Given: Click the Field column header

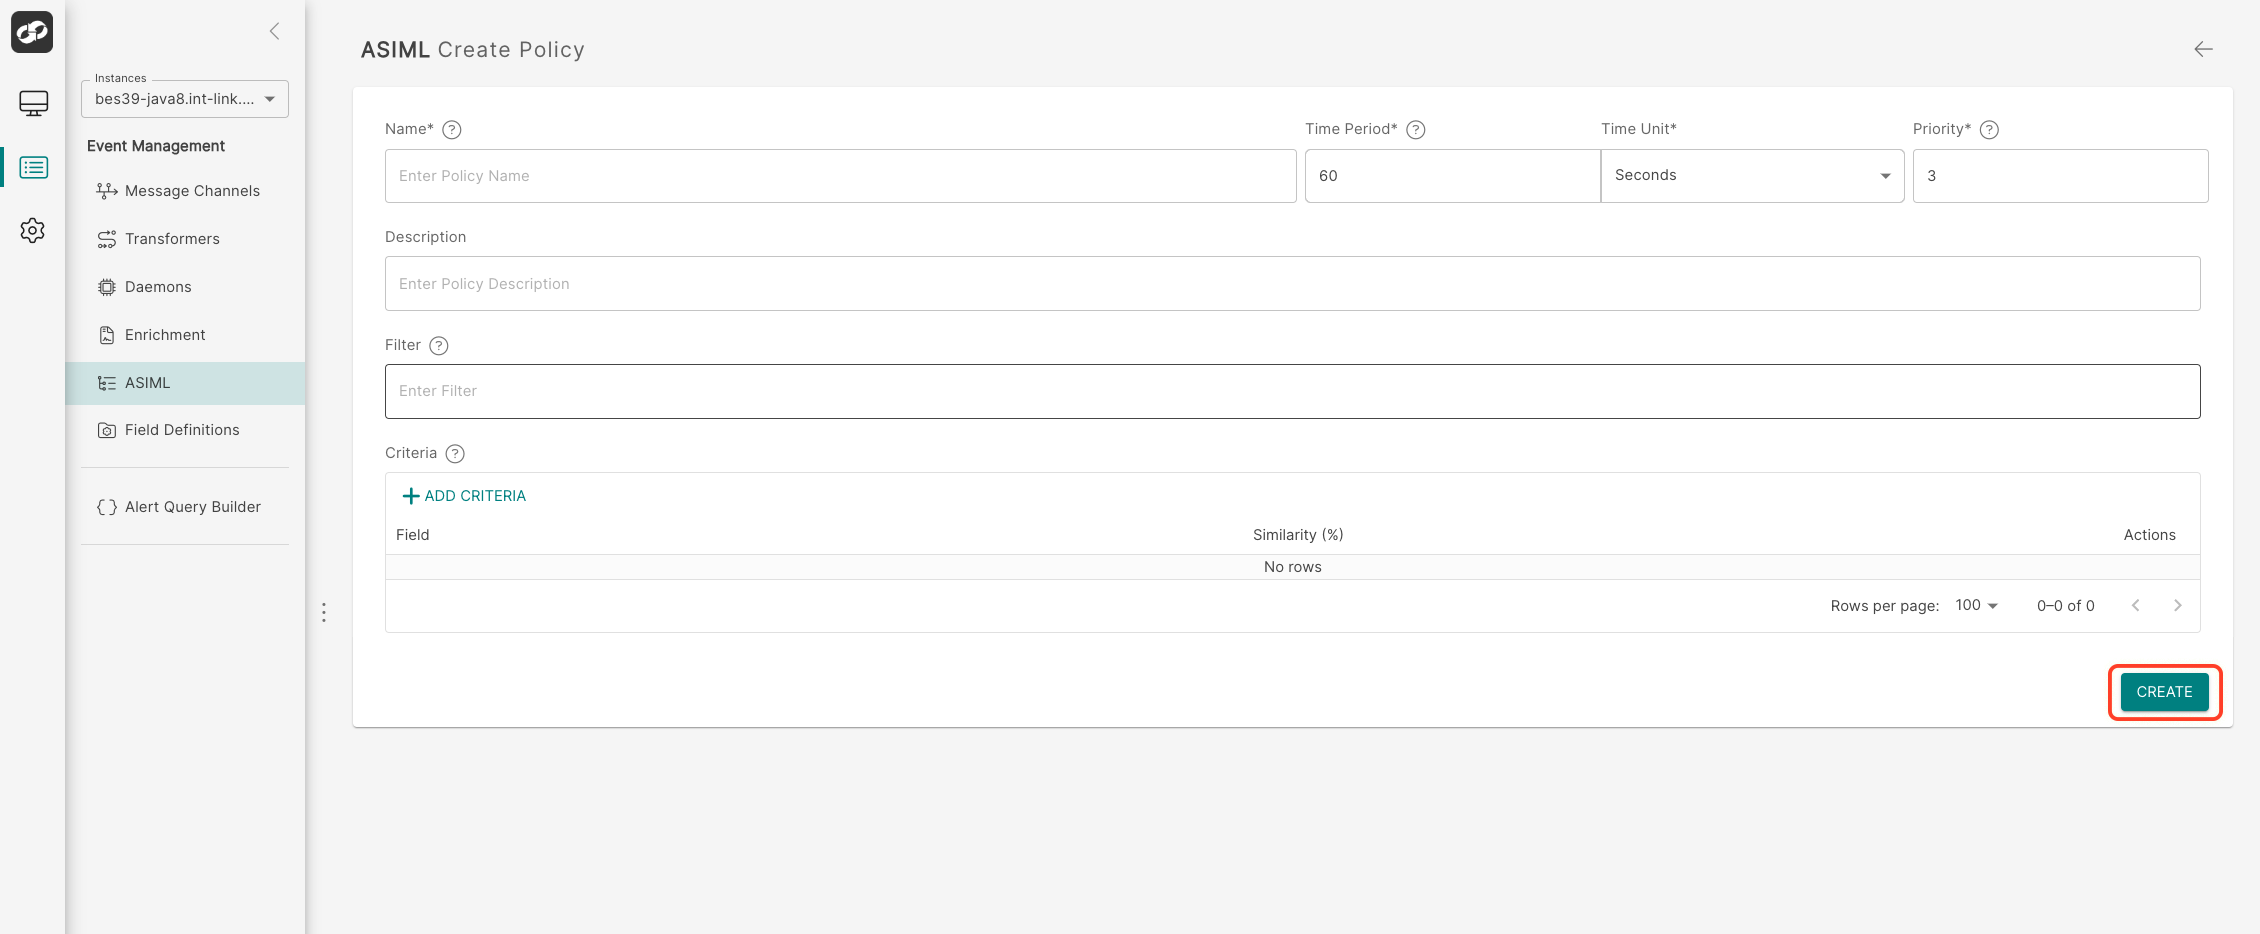Looking at the screenshot, I should [x=413, y=535].
